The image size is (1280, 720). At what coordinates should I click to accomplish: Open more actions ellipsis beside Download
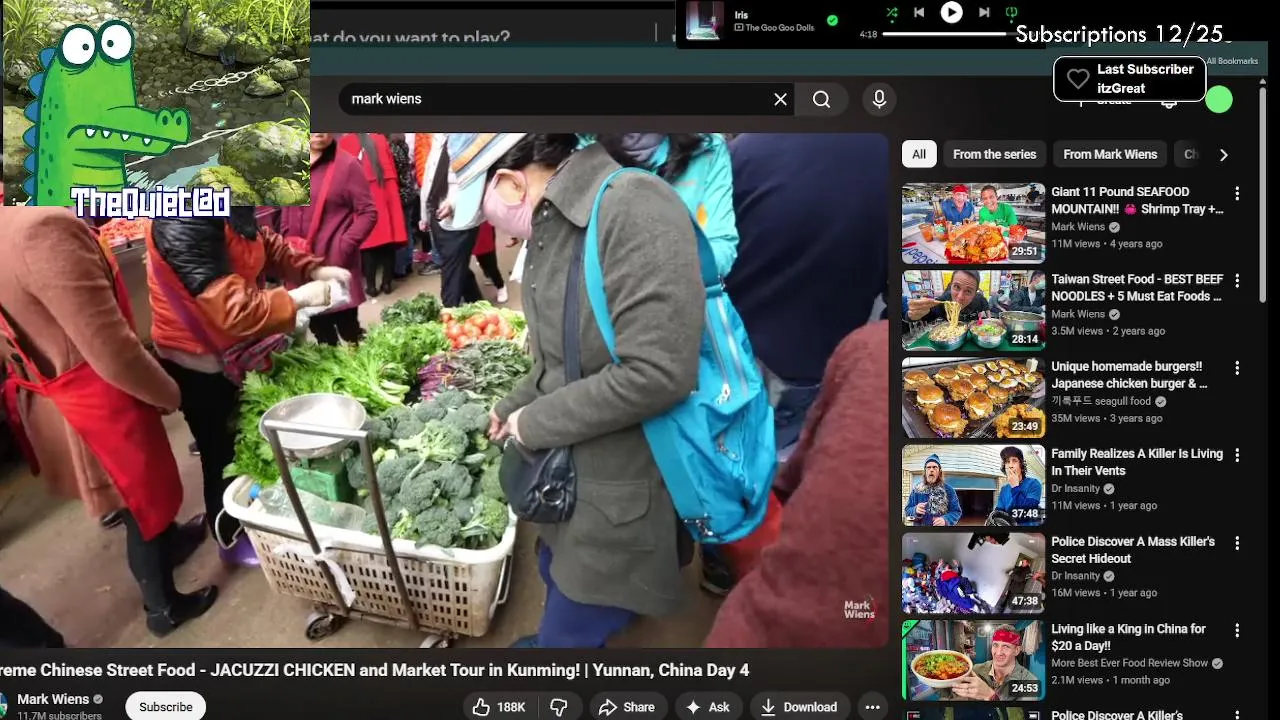pyautogui.click(x=872, y=707)
